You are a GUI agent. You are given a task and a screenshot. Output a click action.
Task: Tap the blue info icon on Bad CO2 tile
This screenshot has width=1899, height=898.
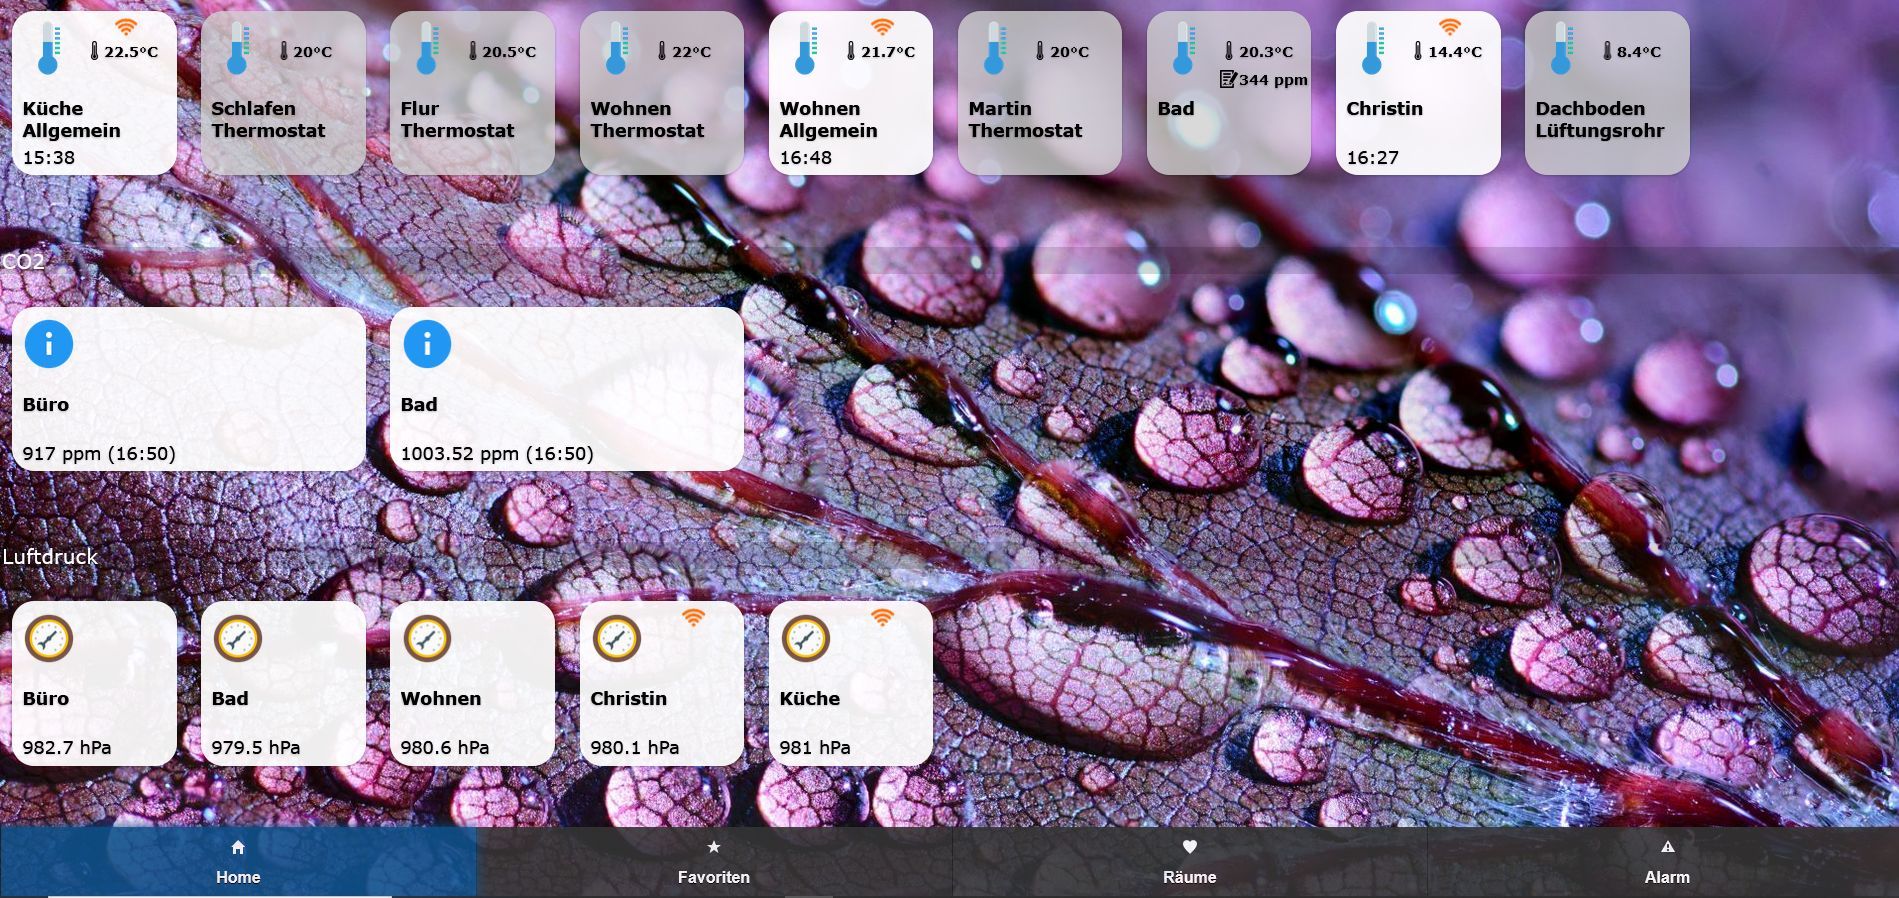427,344
